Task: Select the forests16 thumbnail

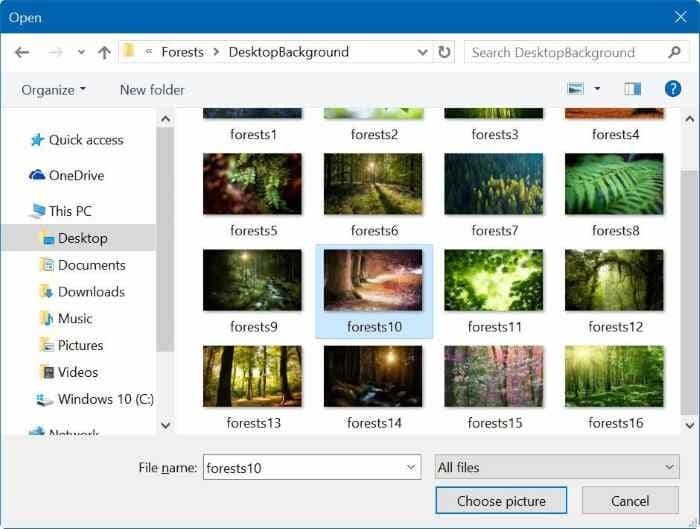Action: pos(614,376)
